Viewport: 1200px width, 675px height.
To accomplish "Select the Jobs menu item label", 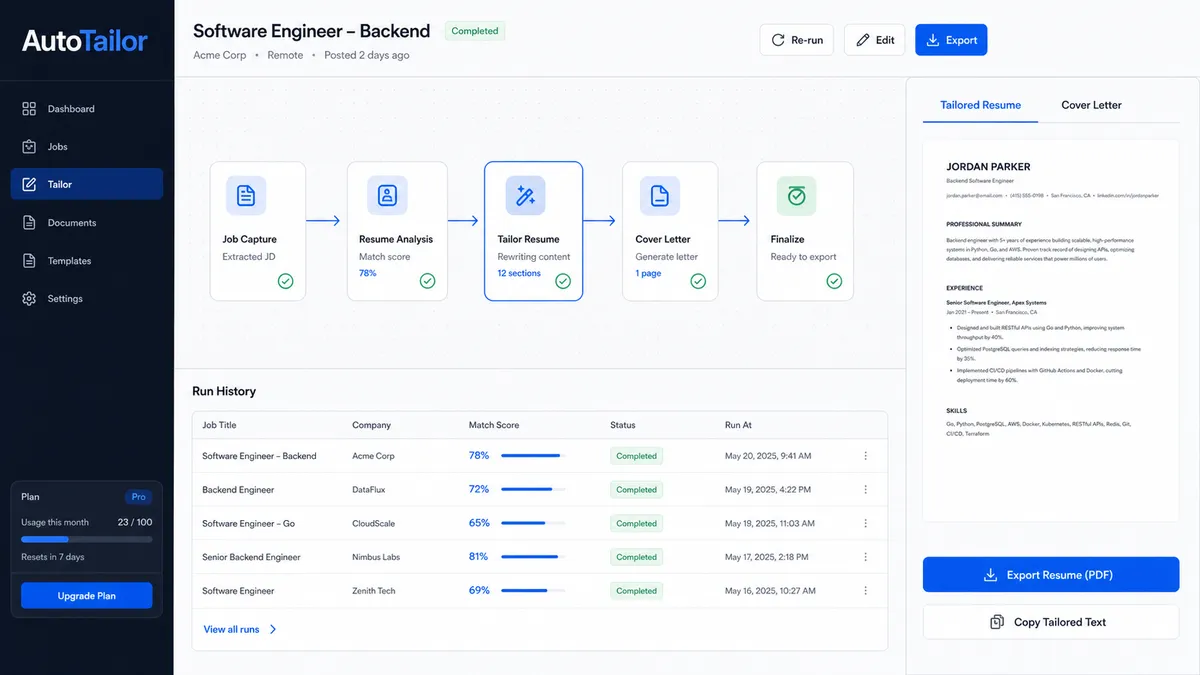I will 58,147.
